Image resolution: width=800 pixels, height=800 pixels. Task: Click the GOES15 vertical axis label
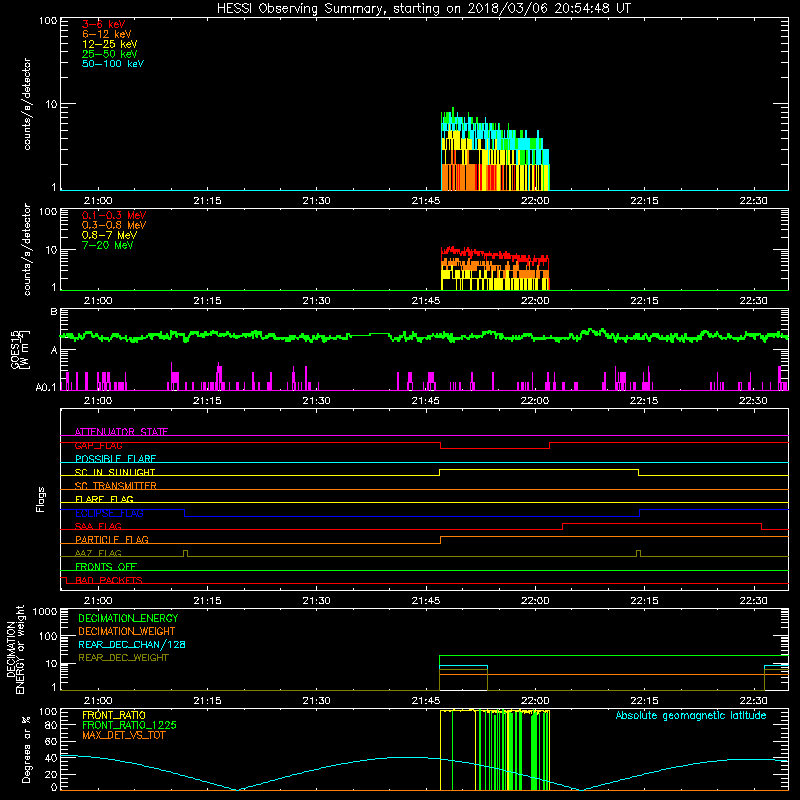20,350
